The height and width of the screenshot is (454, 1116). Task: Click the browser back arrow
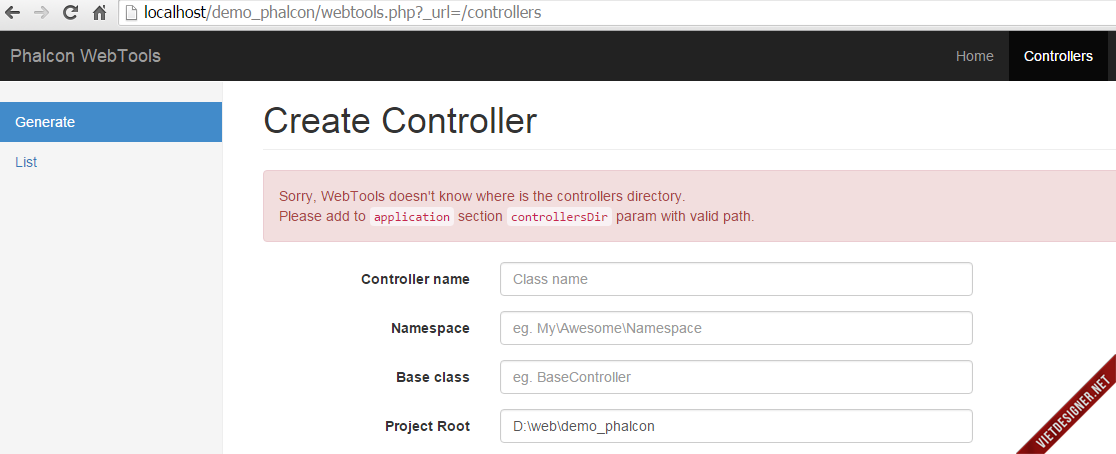(x=14, y=14)
